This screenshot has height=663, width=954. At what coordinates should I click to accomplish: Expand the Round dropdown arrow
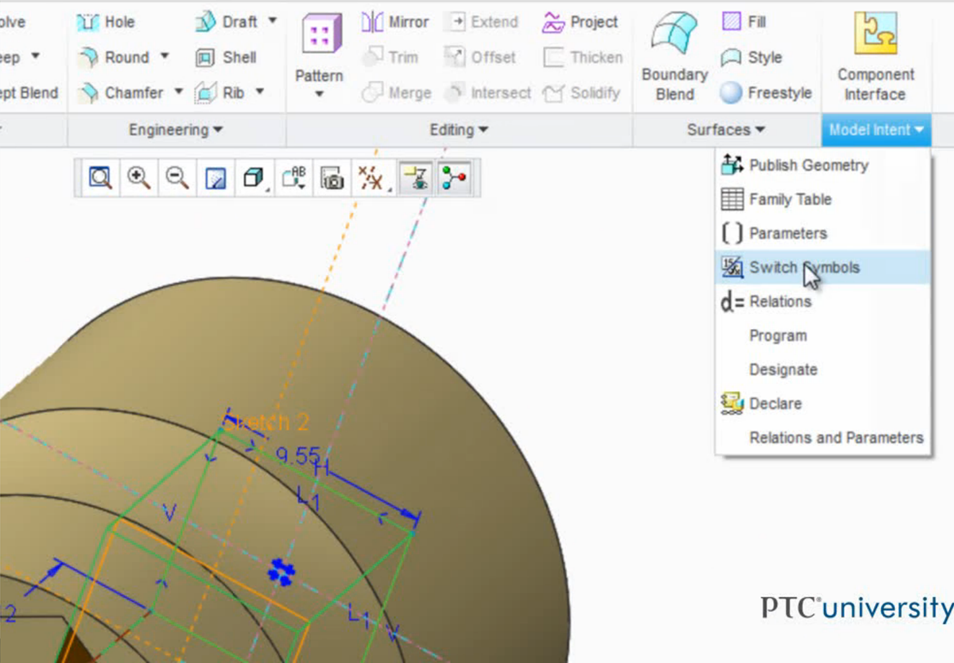164,56
